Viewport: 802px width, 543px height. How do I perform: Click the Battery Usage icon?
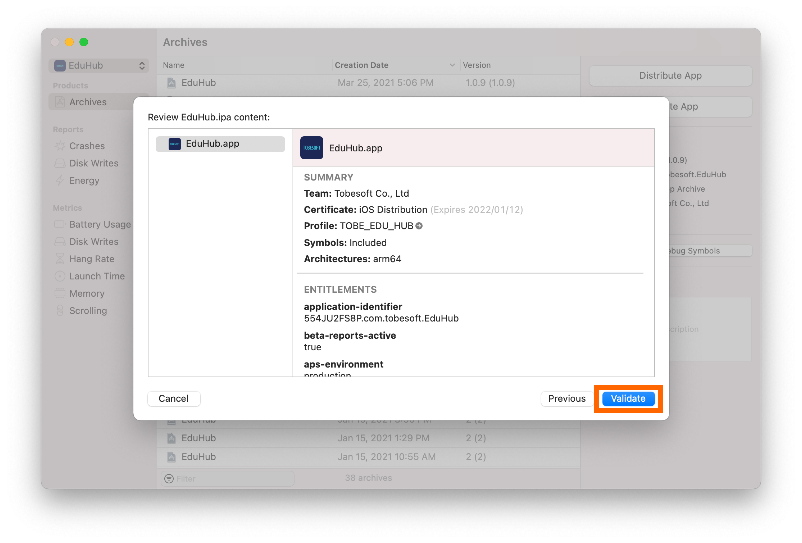coord(59,224)
